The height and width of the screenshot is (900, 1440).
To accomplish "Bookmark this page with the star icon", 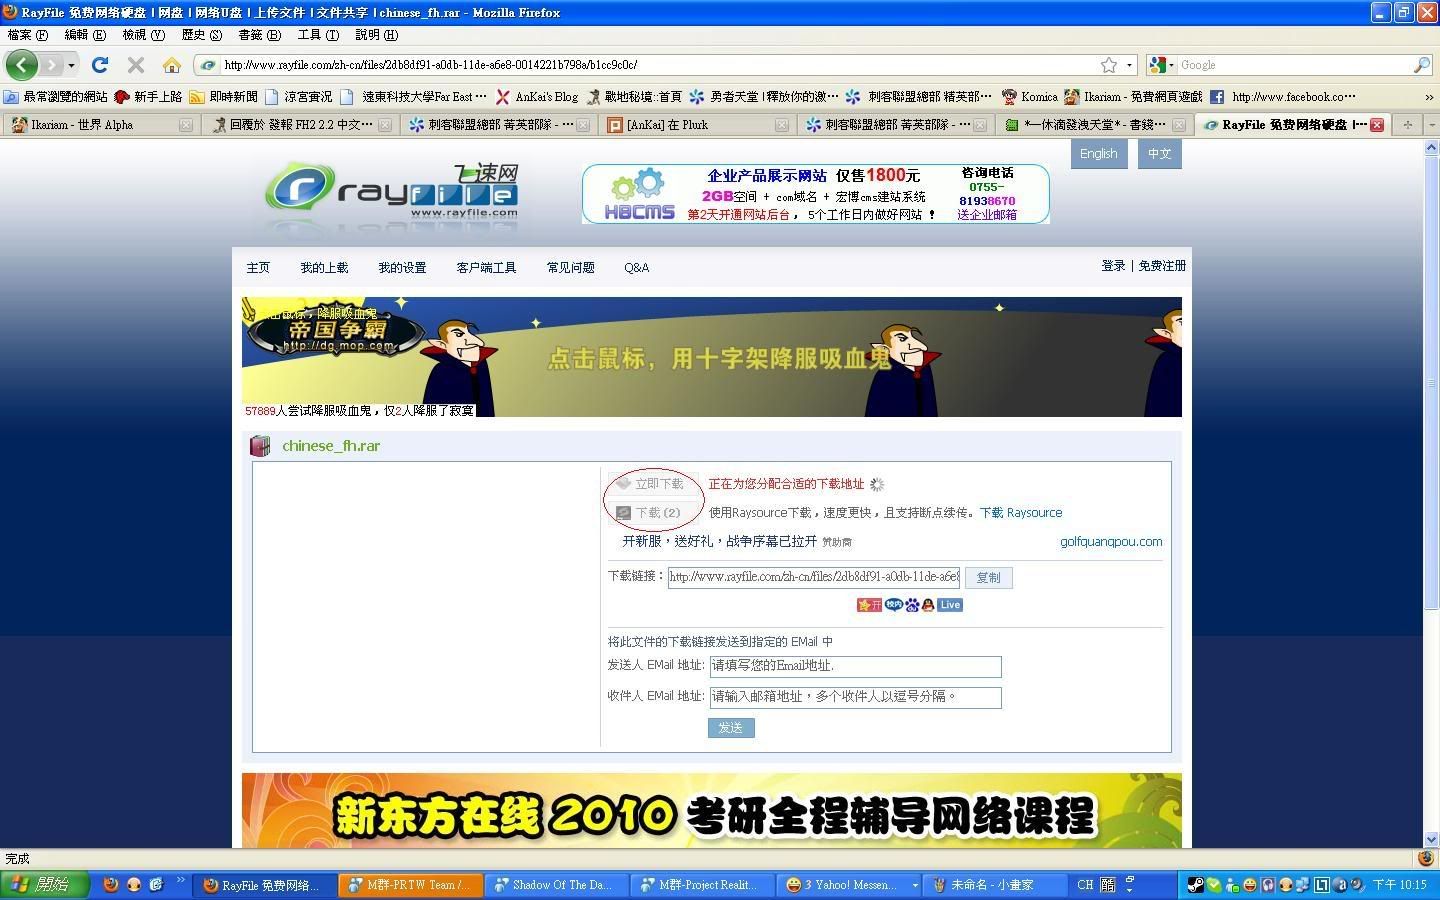I will pyautogui.click(x=1108, y=65).
